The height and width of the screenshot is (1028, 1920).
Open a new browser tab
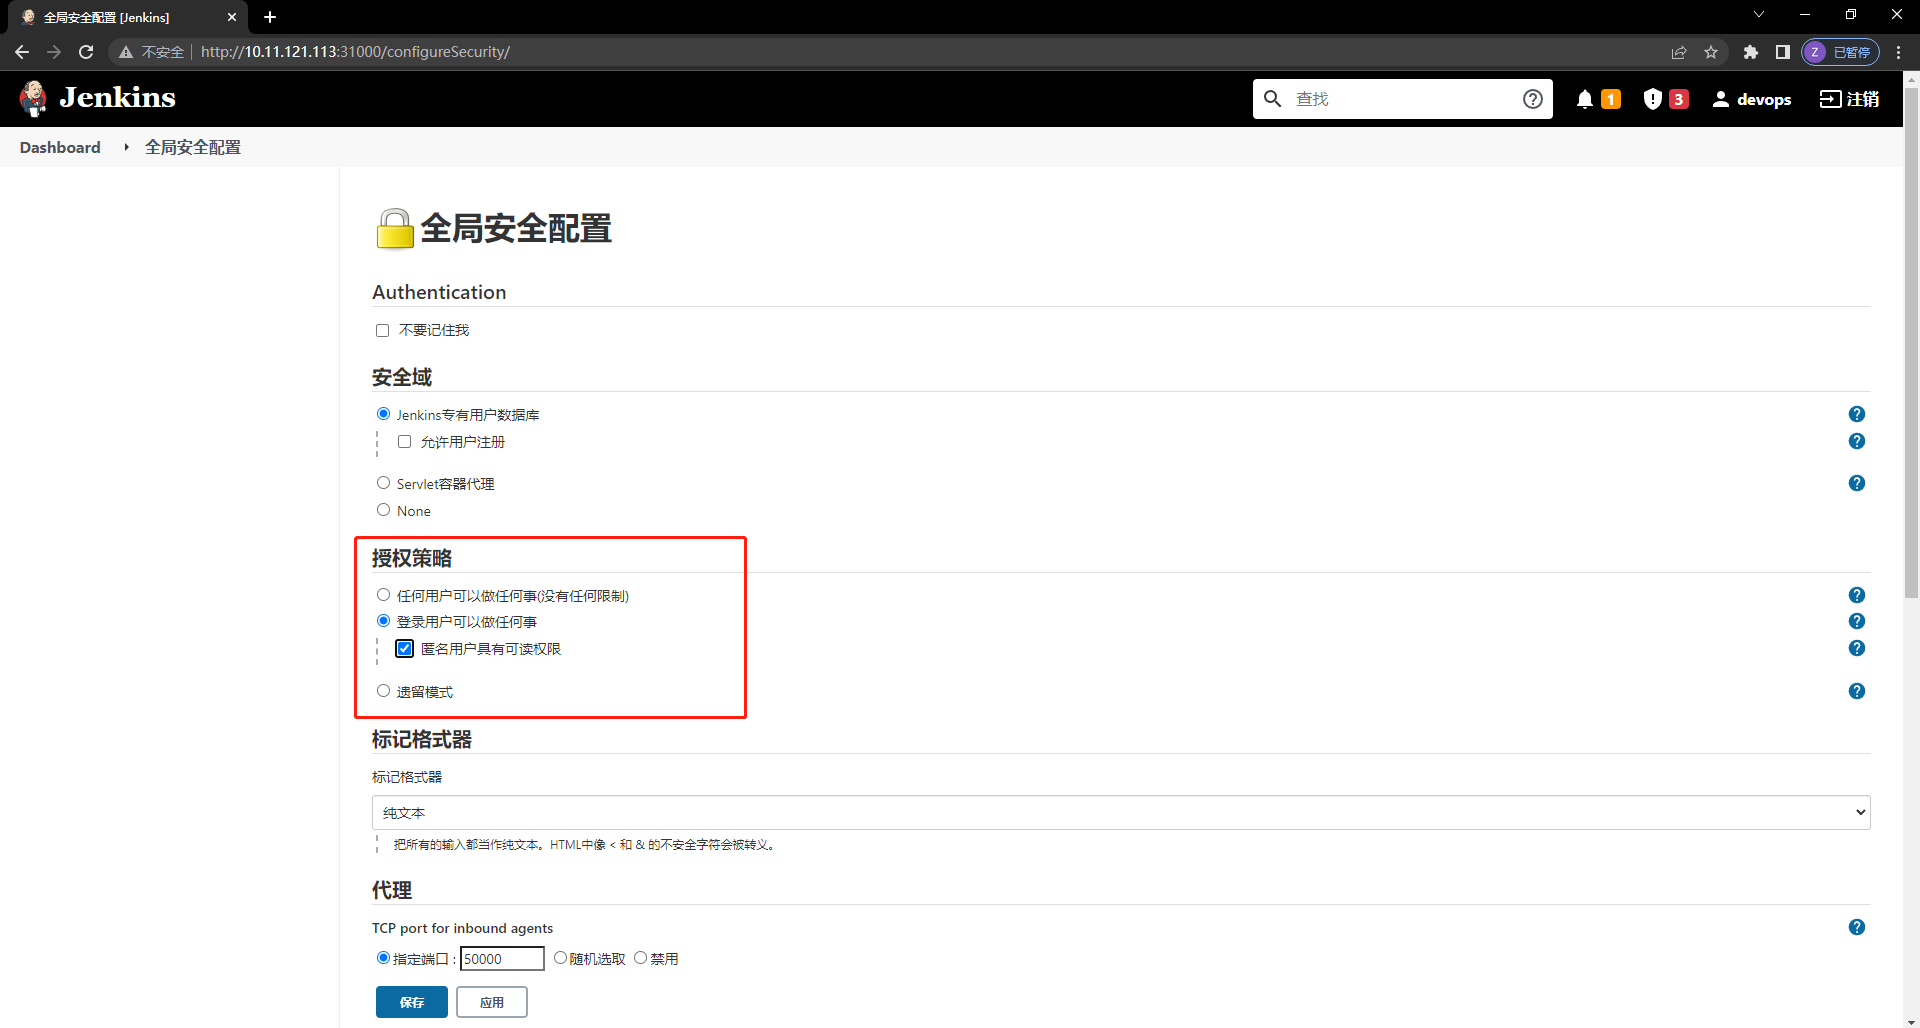click(x=270, y=17)
